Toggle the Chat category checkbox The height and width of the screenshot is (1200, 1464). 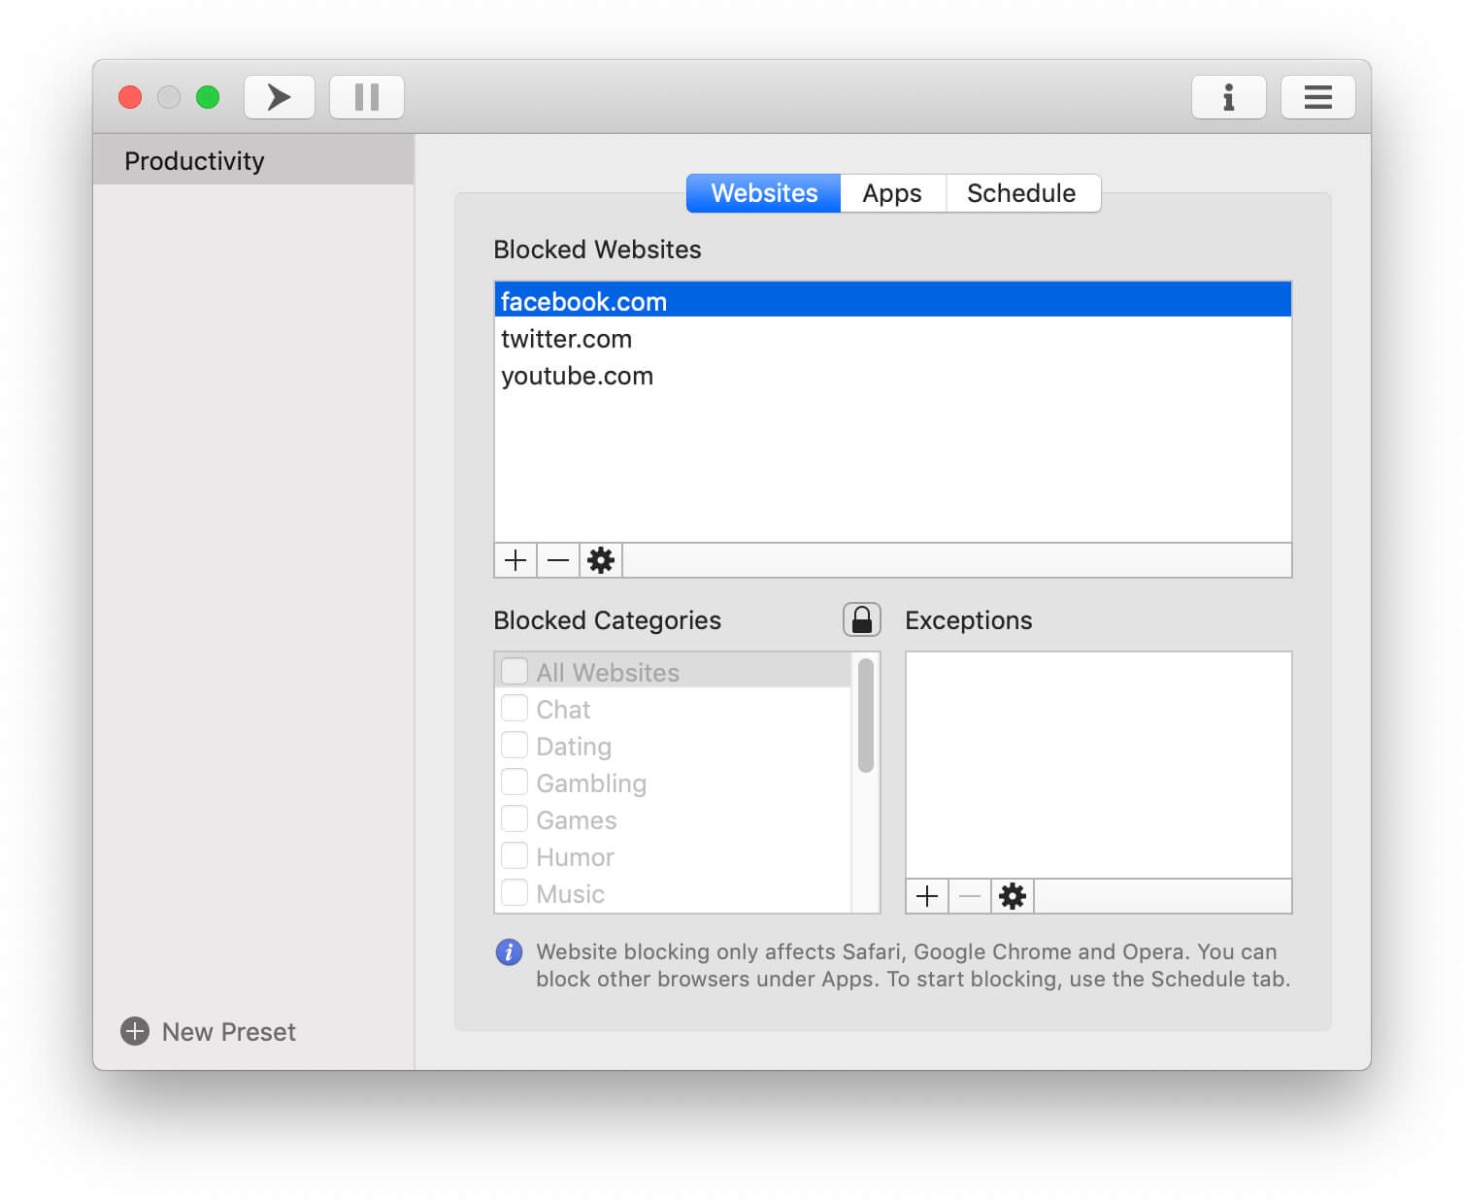click(x=515, y=708)
